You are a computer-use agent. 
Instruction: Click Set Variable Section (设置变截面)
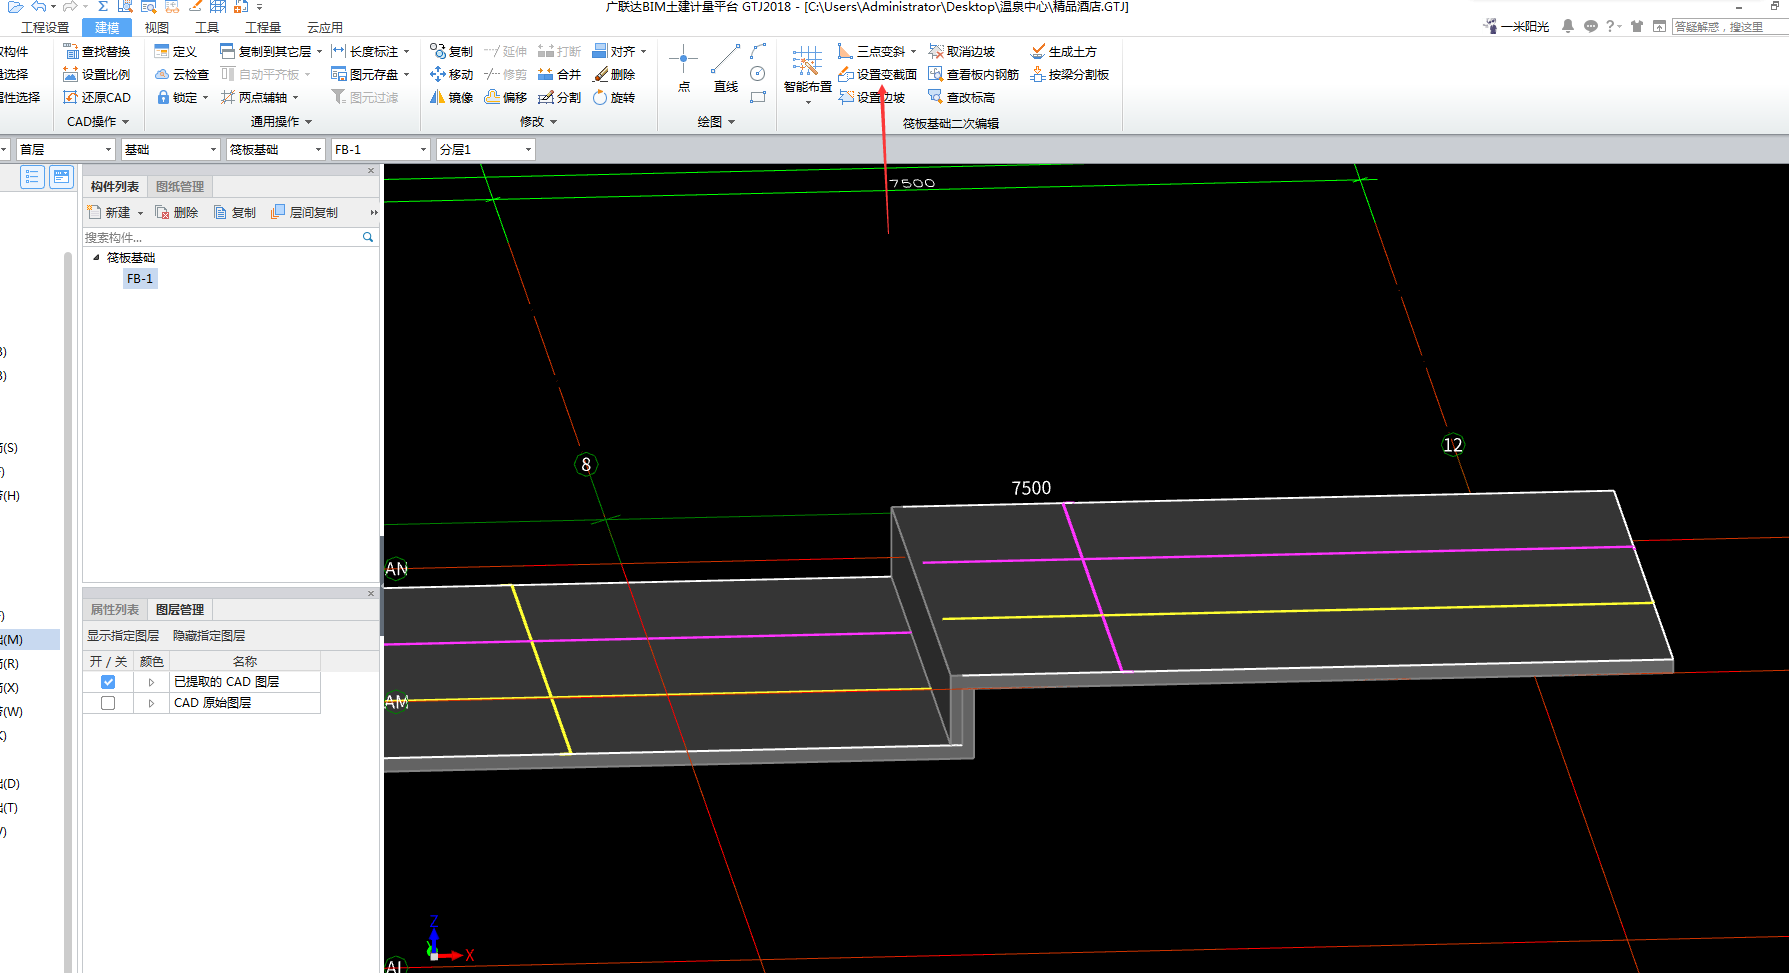[877, 74]
